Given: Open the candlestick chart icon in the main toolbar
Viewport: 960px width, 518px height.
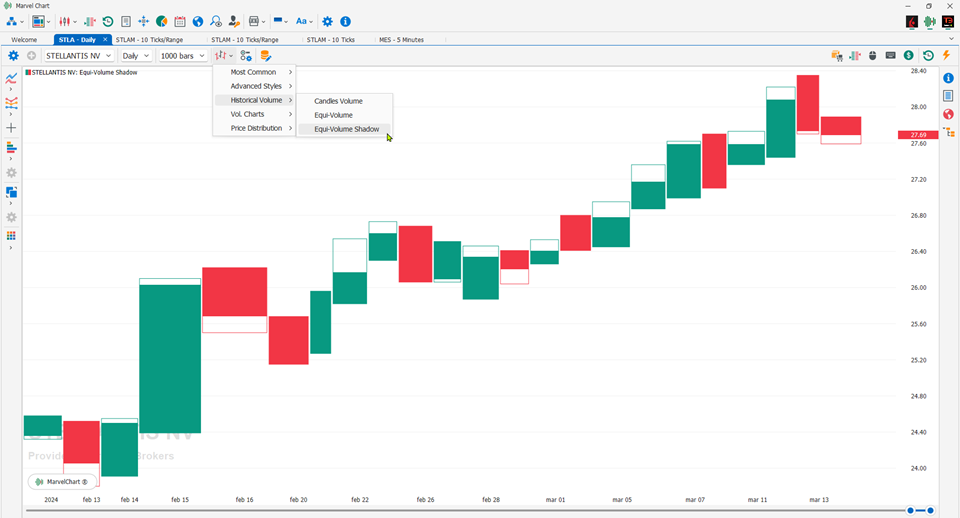Looking at the screenshot, I should pos(64,21).
